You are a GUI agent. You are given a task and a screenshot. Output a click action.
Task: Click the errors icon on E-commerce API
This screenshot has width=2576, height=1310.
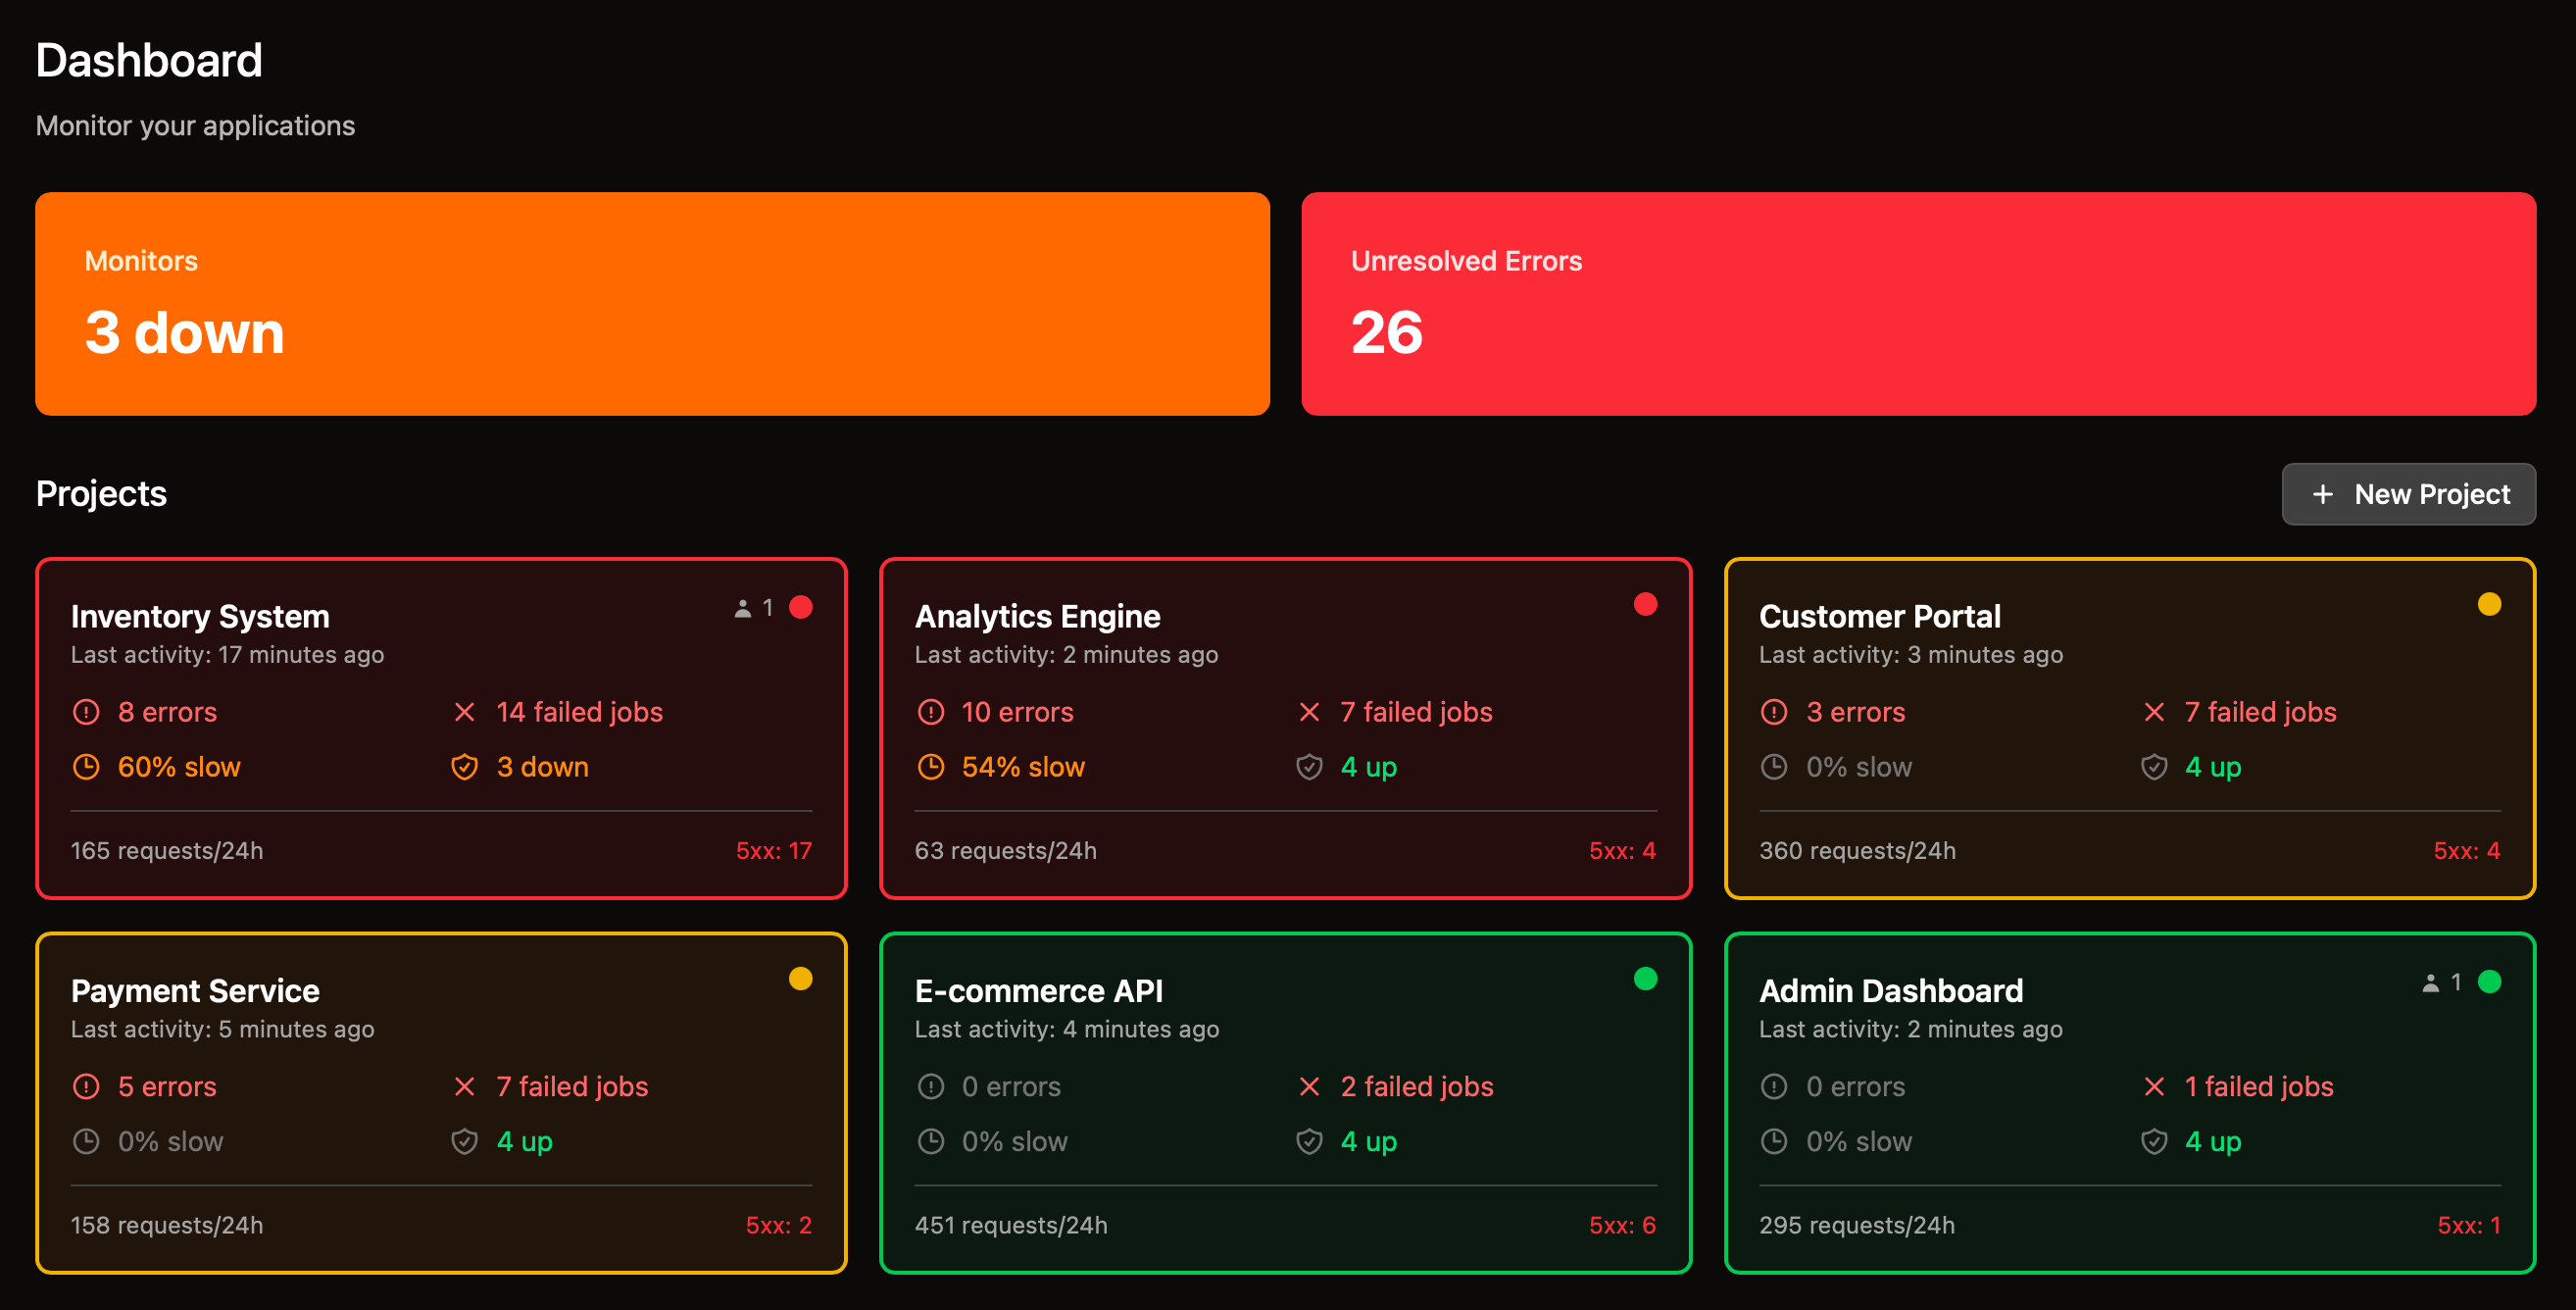click(x=930, y=1086)
